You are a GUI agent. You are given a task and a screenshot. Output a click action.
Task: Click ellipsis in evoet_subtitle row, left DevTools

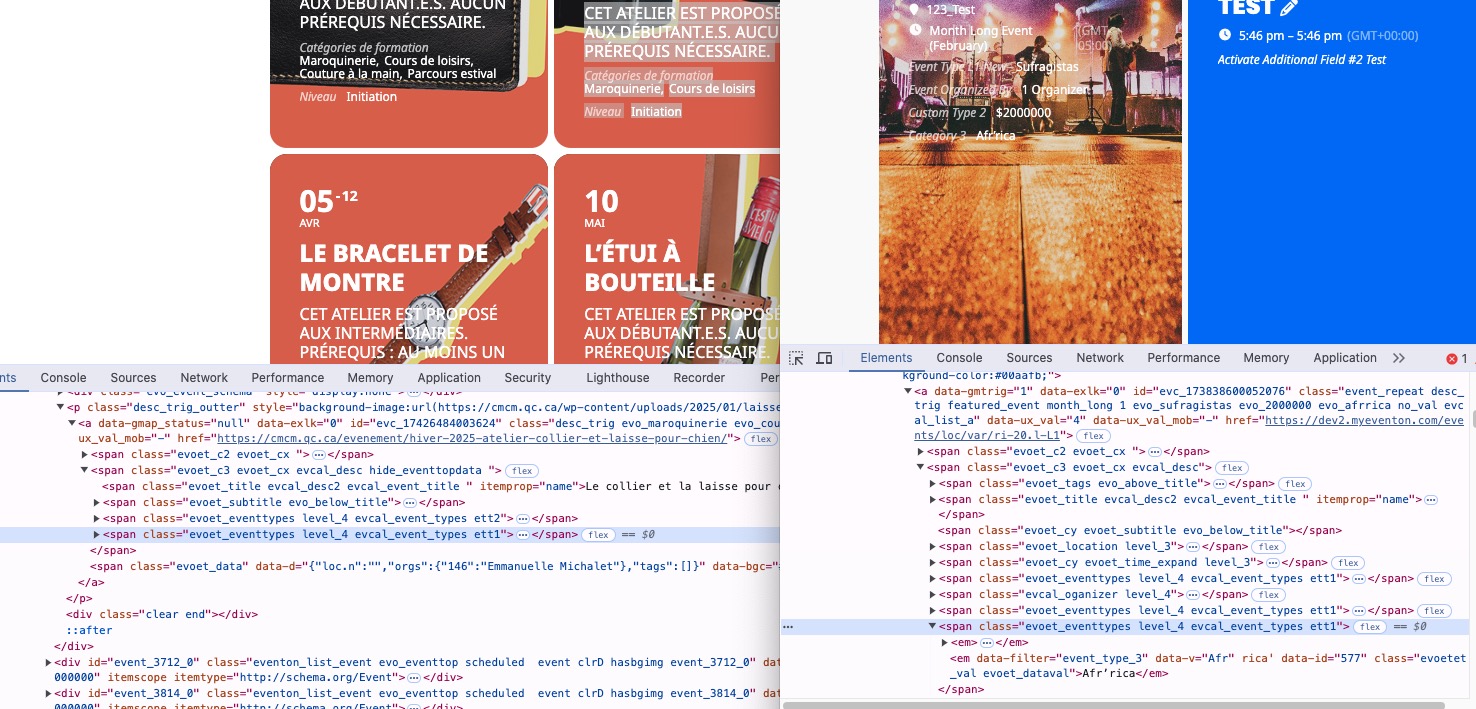pyautogui.click(x=410, y=502)
